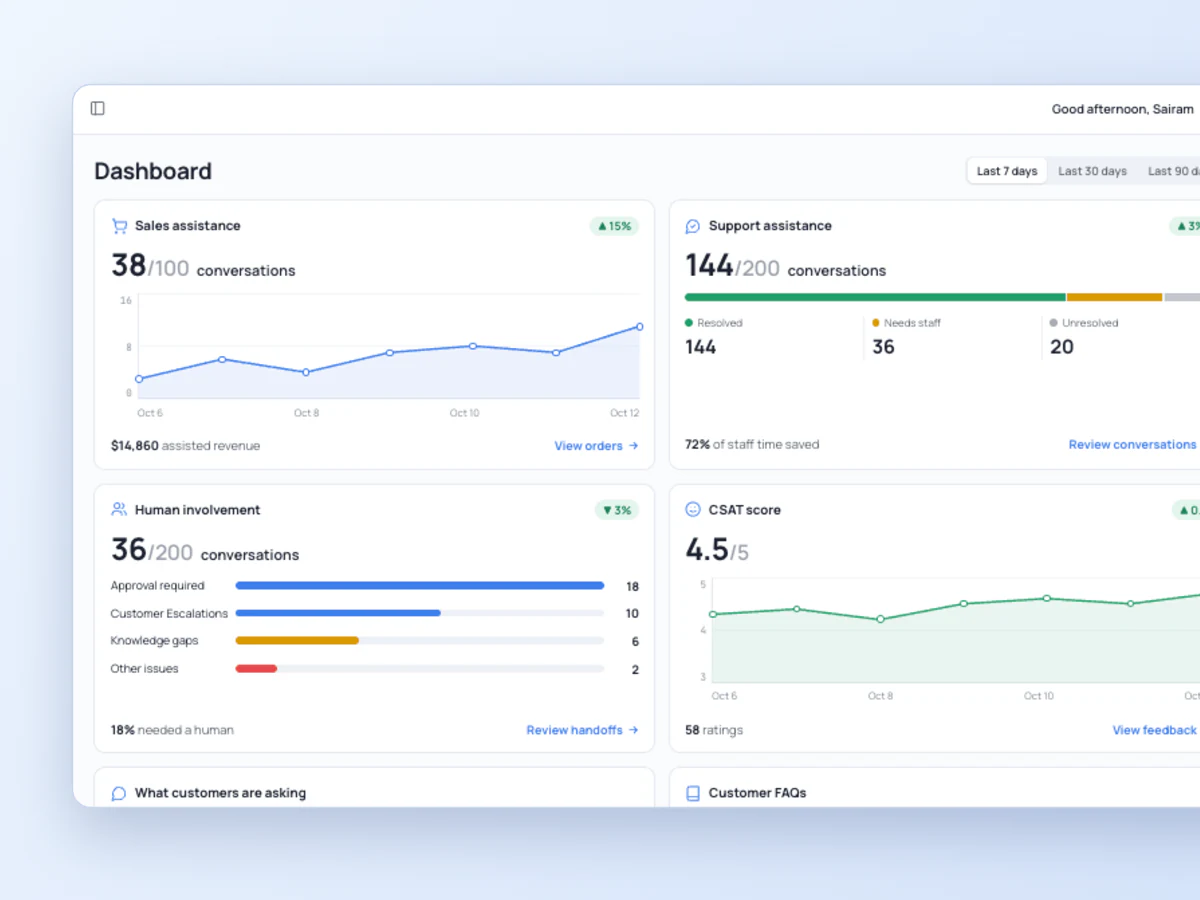Screen dimensions: 1200x900
Task: Click the Approval required progress bar
Action: pos(420,586)
